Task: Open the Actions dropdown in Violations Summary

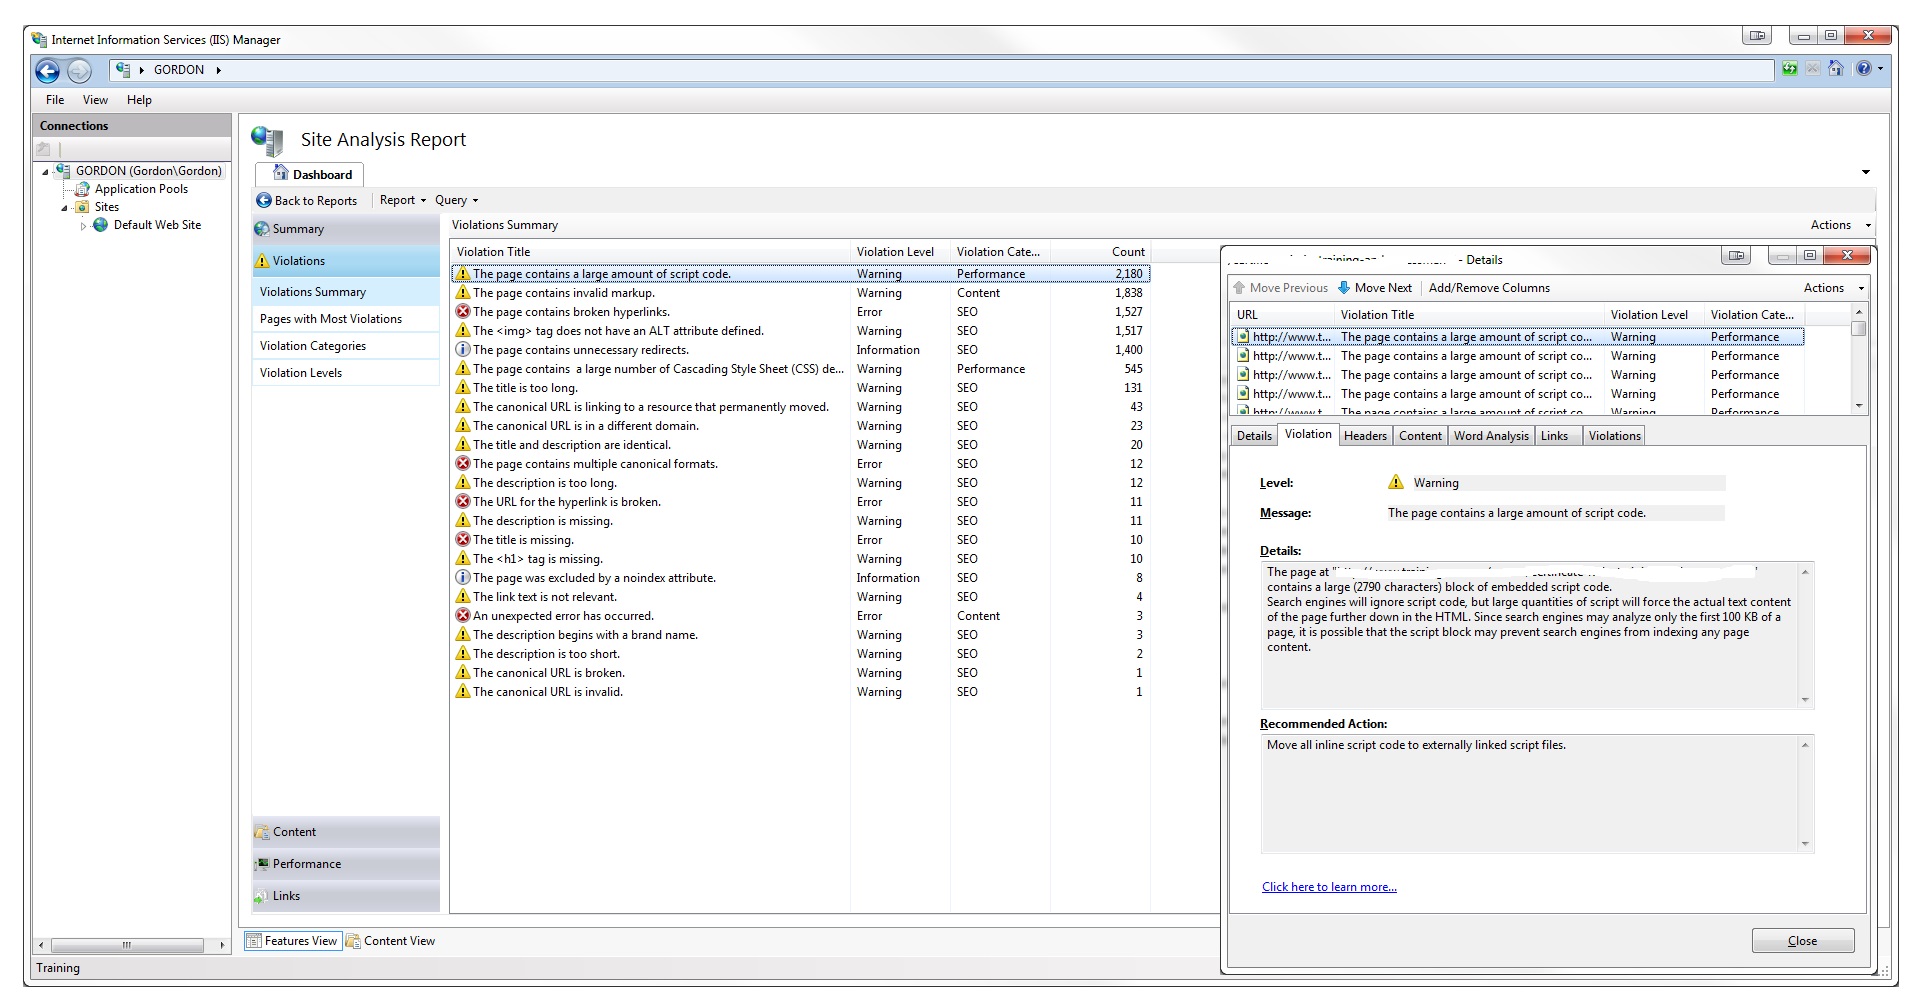Action: (x=1840, y=225)
